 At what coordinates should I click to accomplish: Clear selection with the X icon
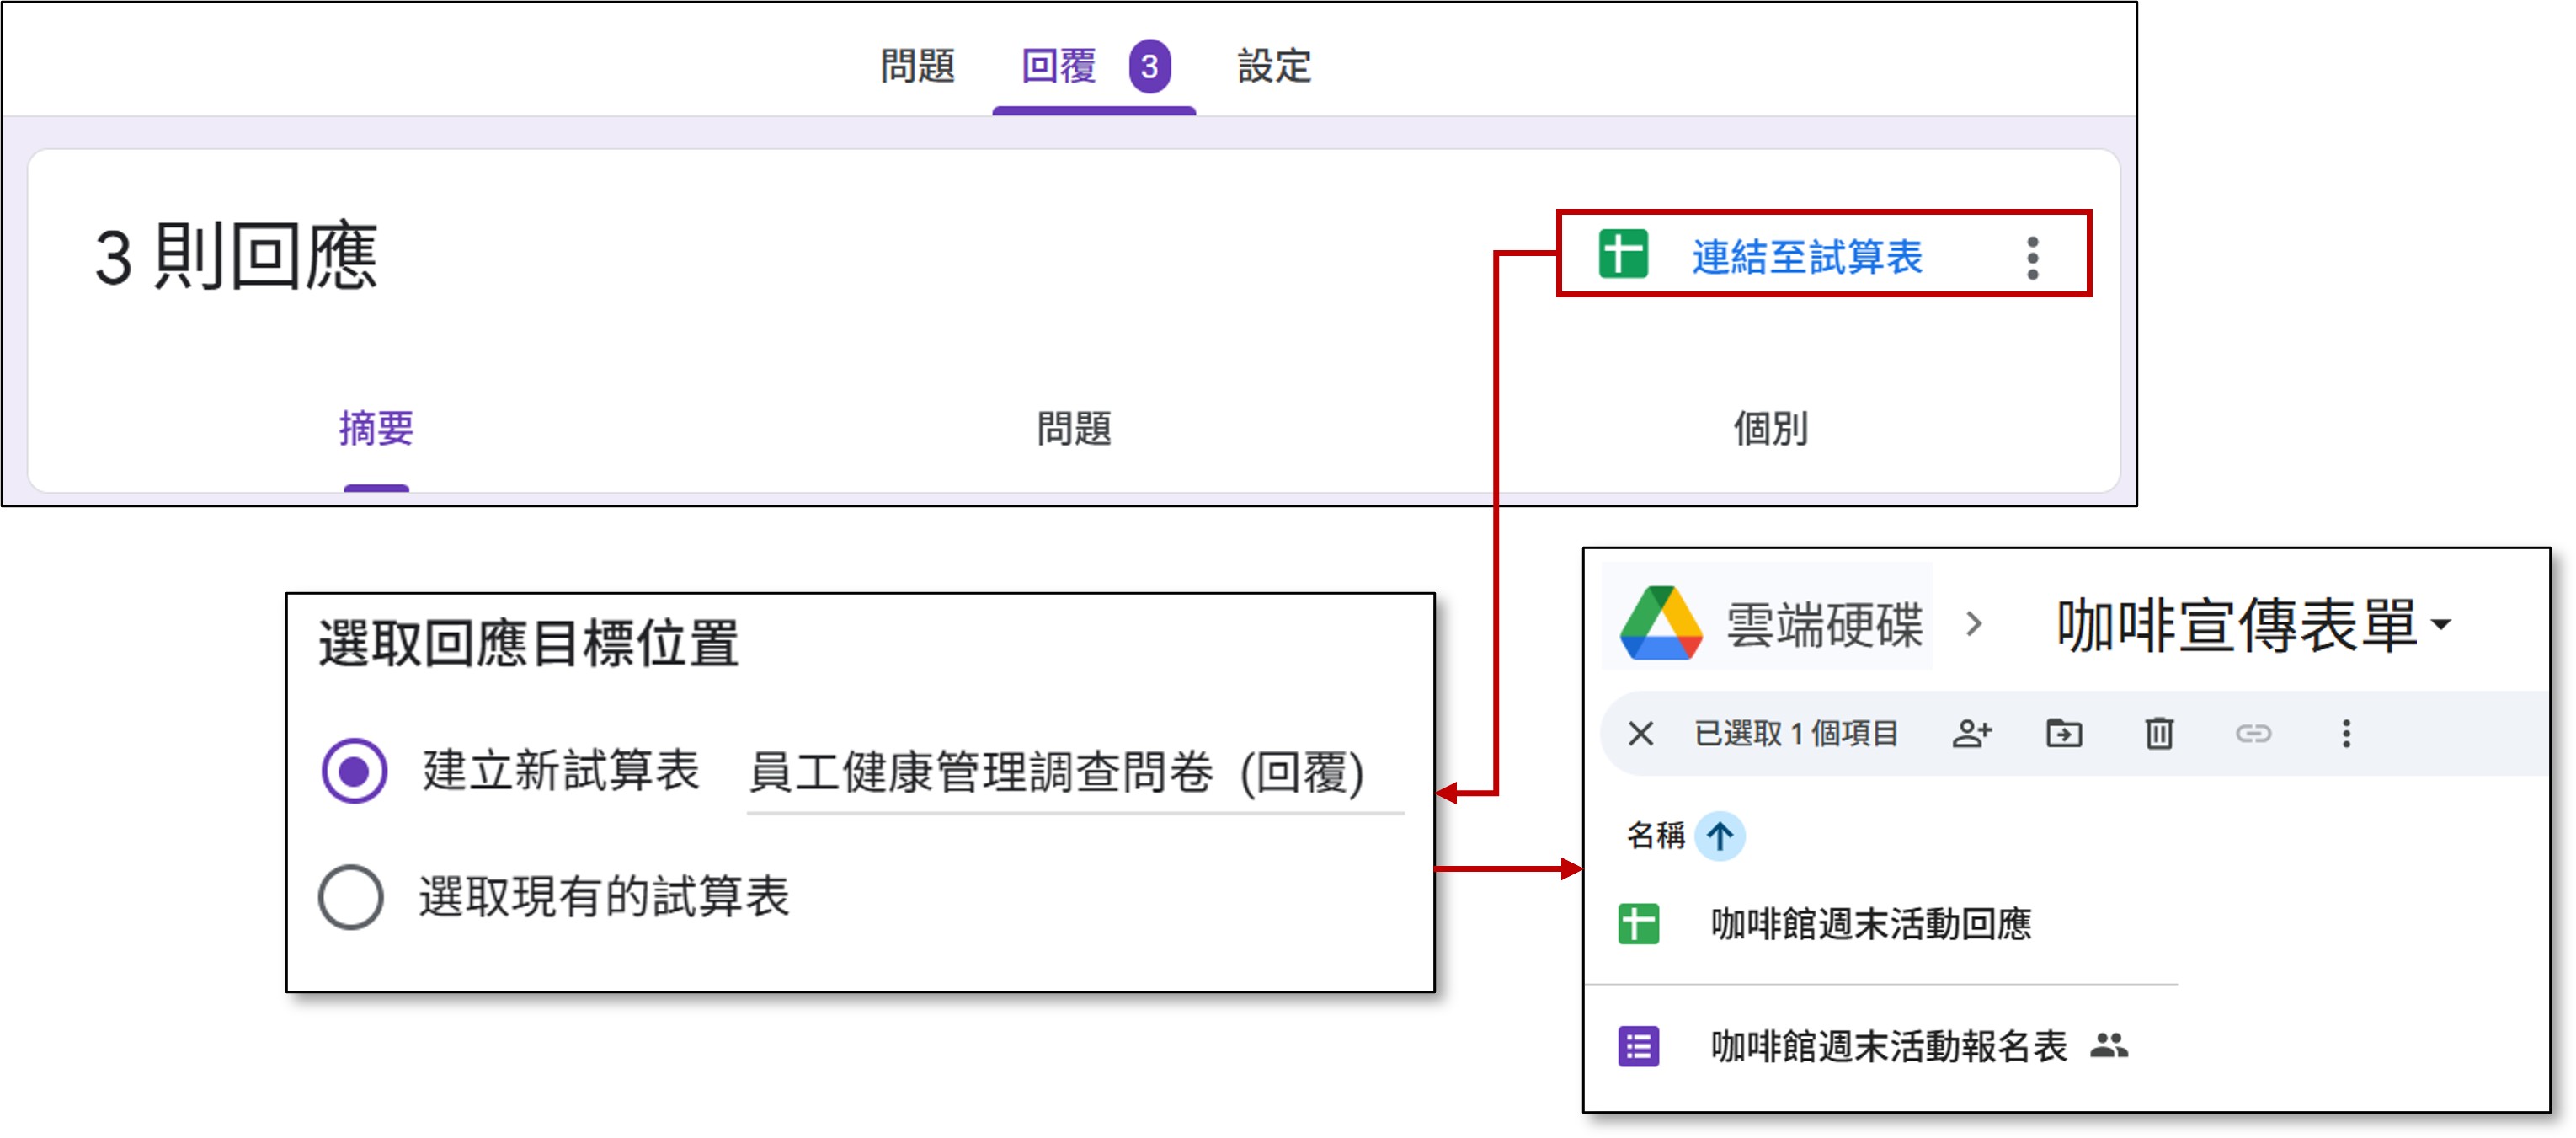1640,734
